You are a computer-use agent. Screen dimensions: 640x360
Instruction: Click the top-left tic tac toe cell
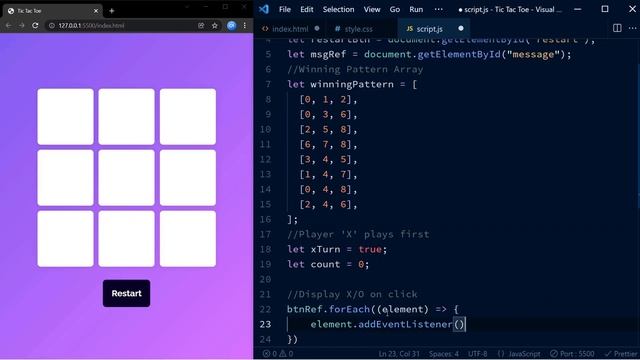click(65, 116)
